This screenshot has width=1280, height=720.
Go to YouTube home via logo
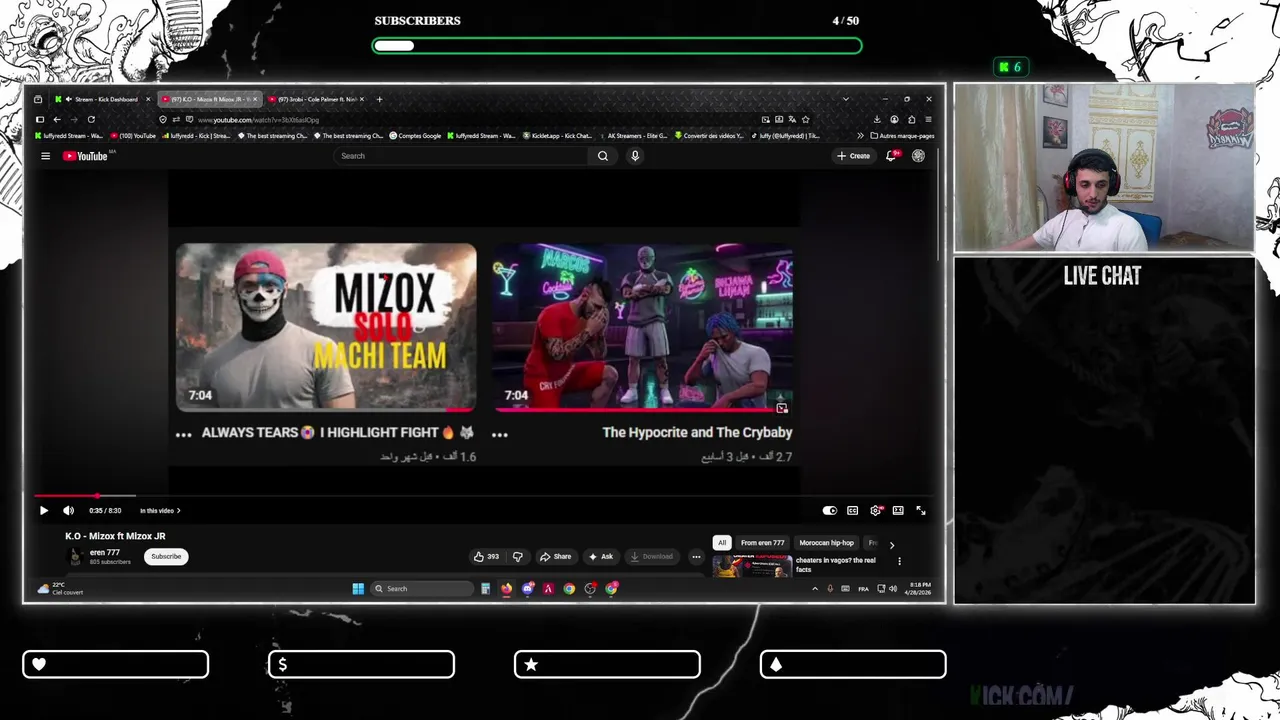coord(85,156)
